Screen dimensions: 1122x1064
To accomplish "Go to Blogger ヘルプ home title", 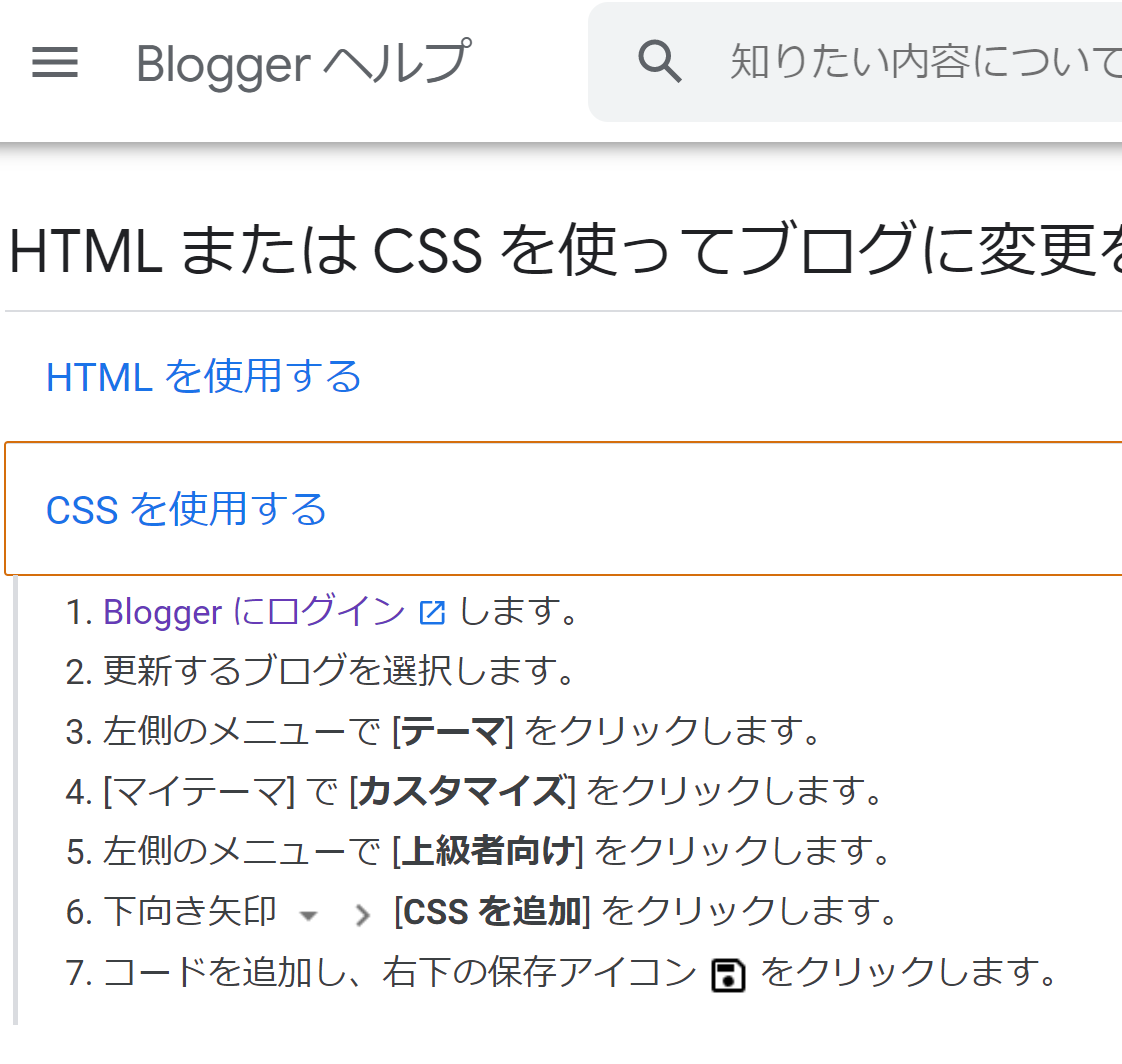I will coord(302,63).
